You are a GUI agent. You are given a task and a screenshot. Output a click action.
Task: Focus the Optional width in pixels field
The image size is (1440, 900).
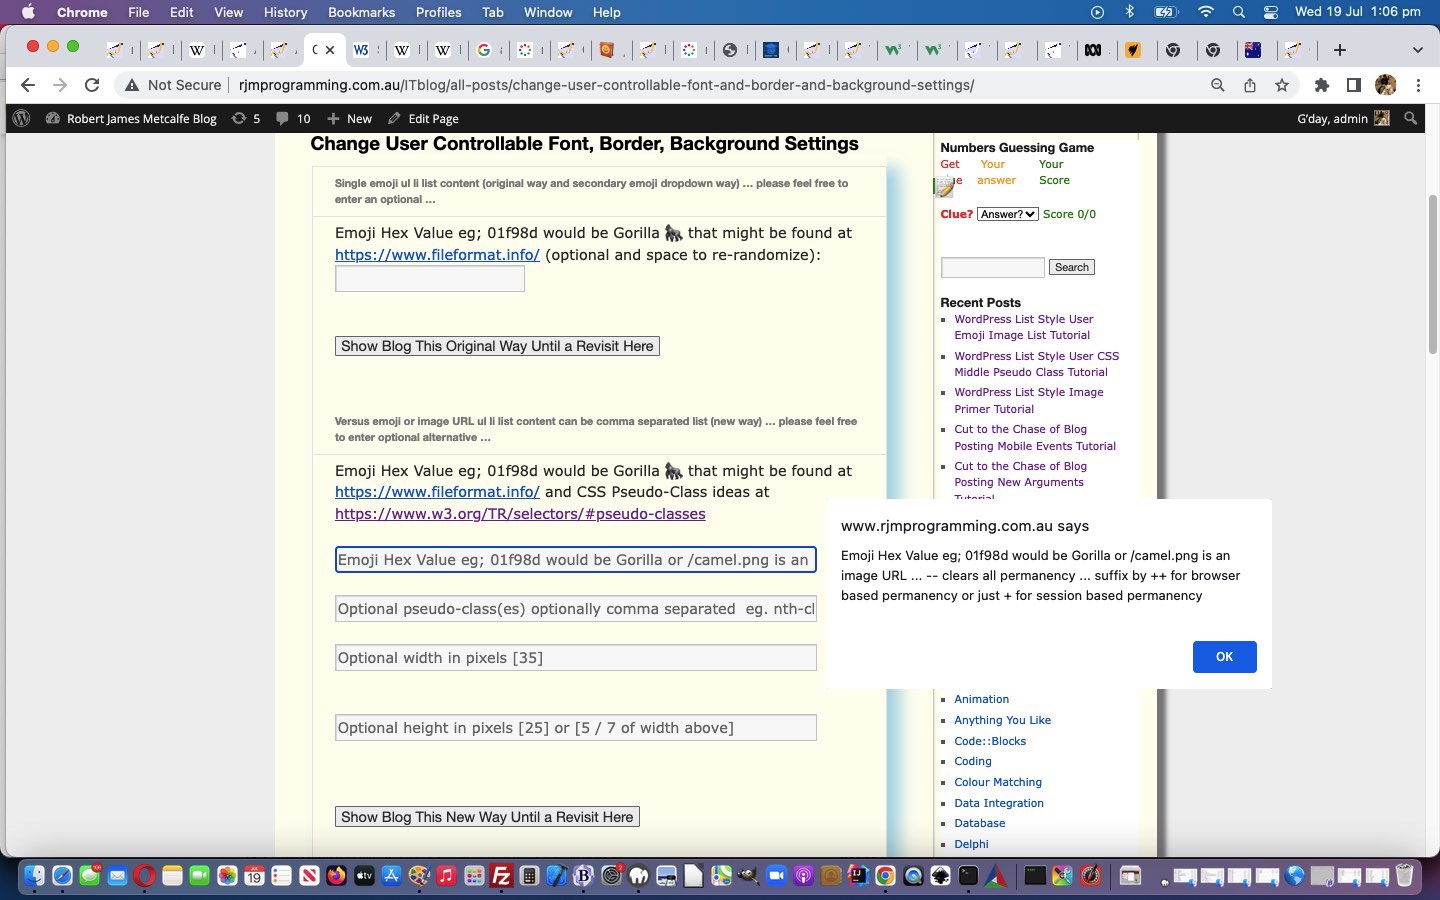pos(575,658)
